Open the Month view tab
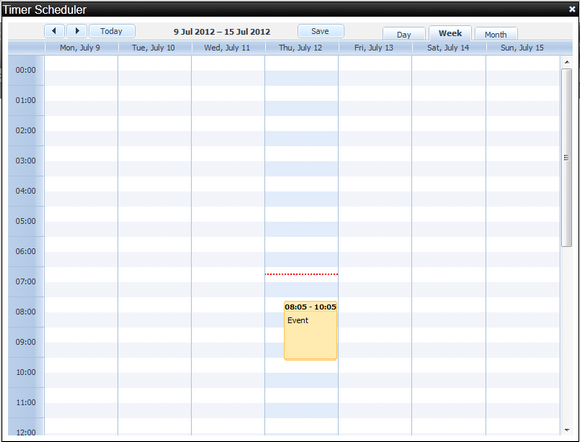Viewport: 580px width, 442px height. coord(496,34)
